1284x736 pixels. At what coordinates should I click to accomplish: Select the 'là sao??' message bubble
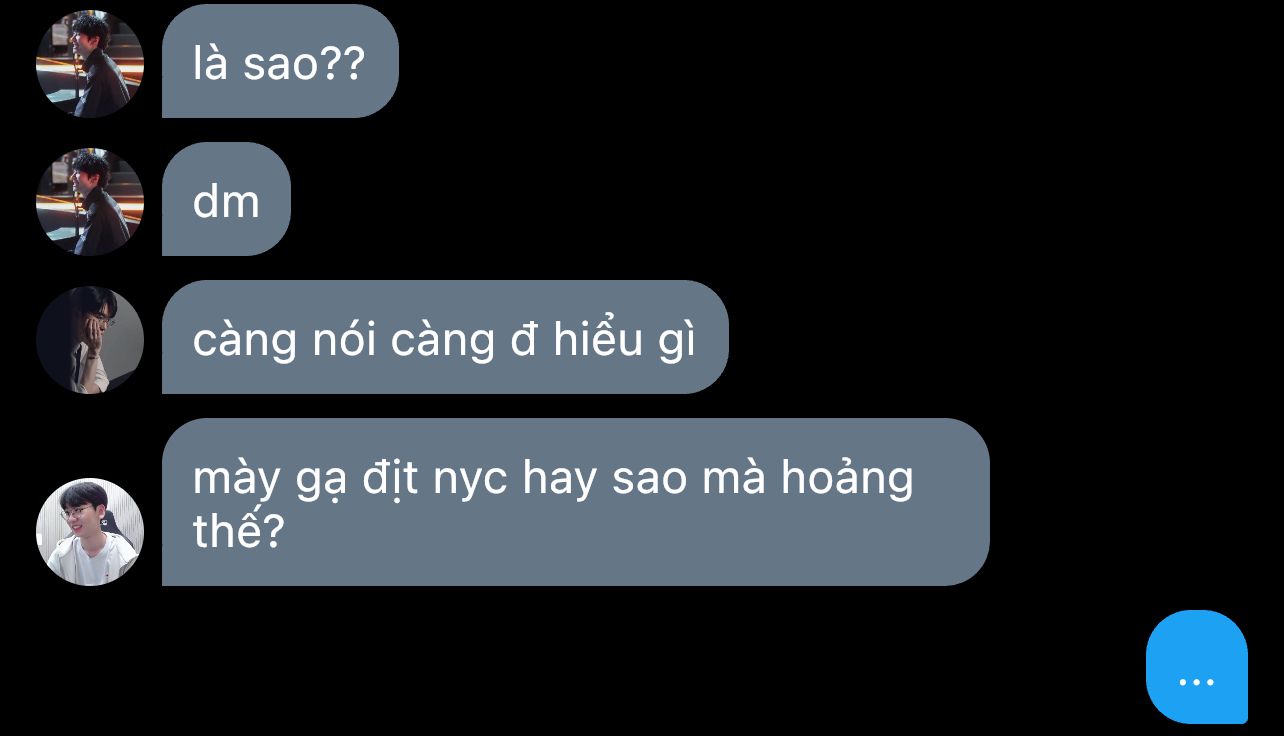pos(280,61)
